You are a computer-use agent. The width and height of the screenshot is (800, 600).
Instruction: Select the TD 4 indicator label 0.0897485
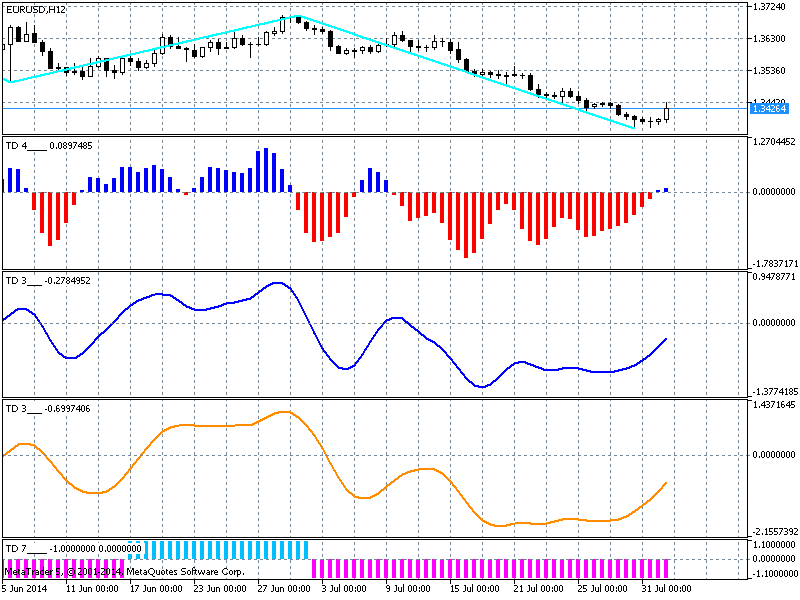[49, 146]
